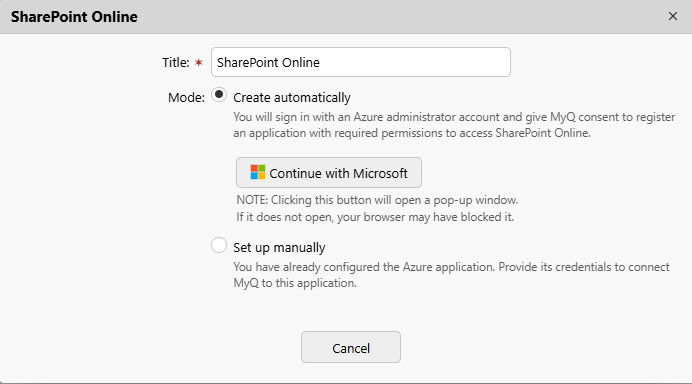
Task: Select the Set up manually option
Action: (219, 245)
